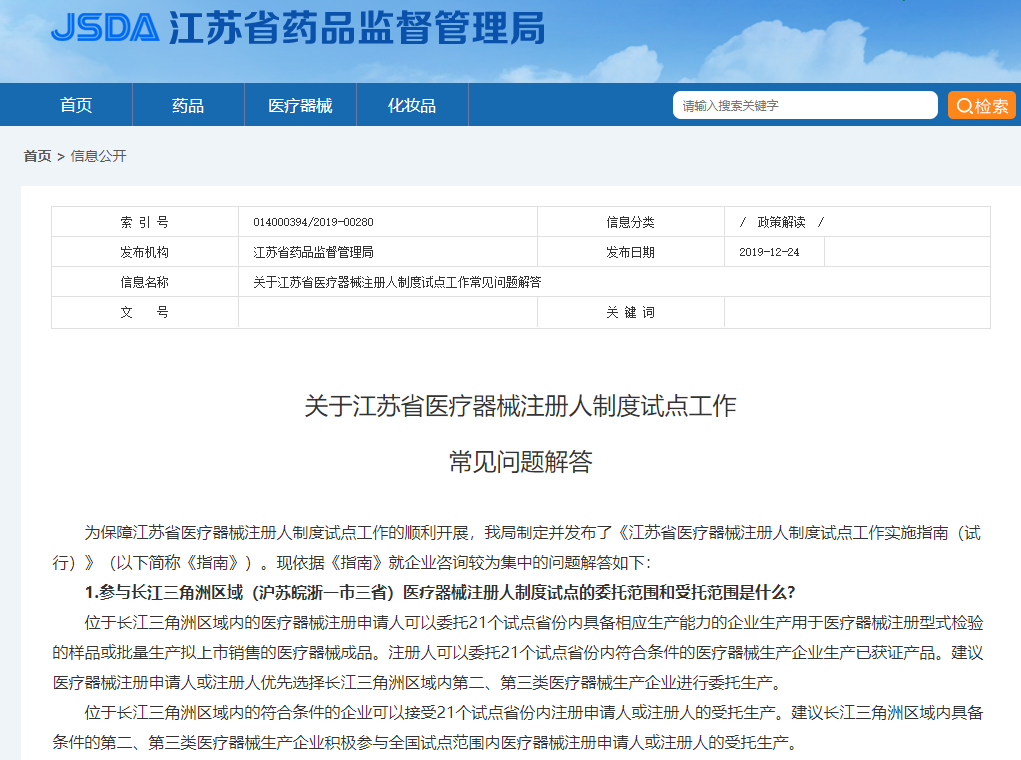
Task: Click the 关键词 label cell
Action: coord(630,312)
